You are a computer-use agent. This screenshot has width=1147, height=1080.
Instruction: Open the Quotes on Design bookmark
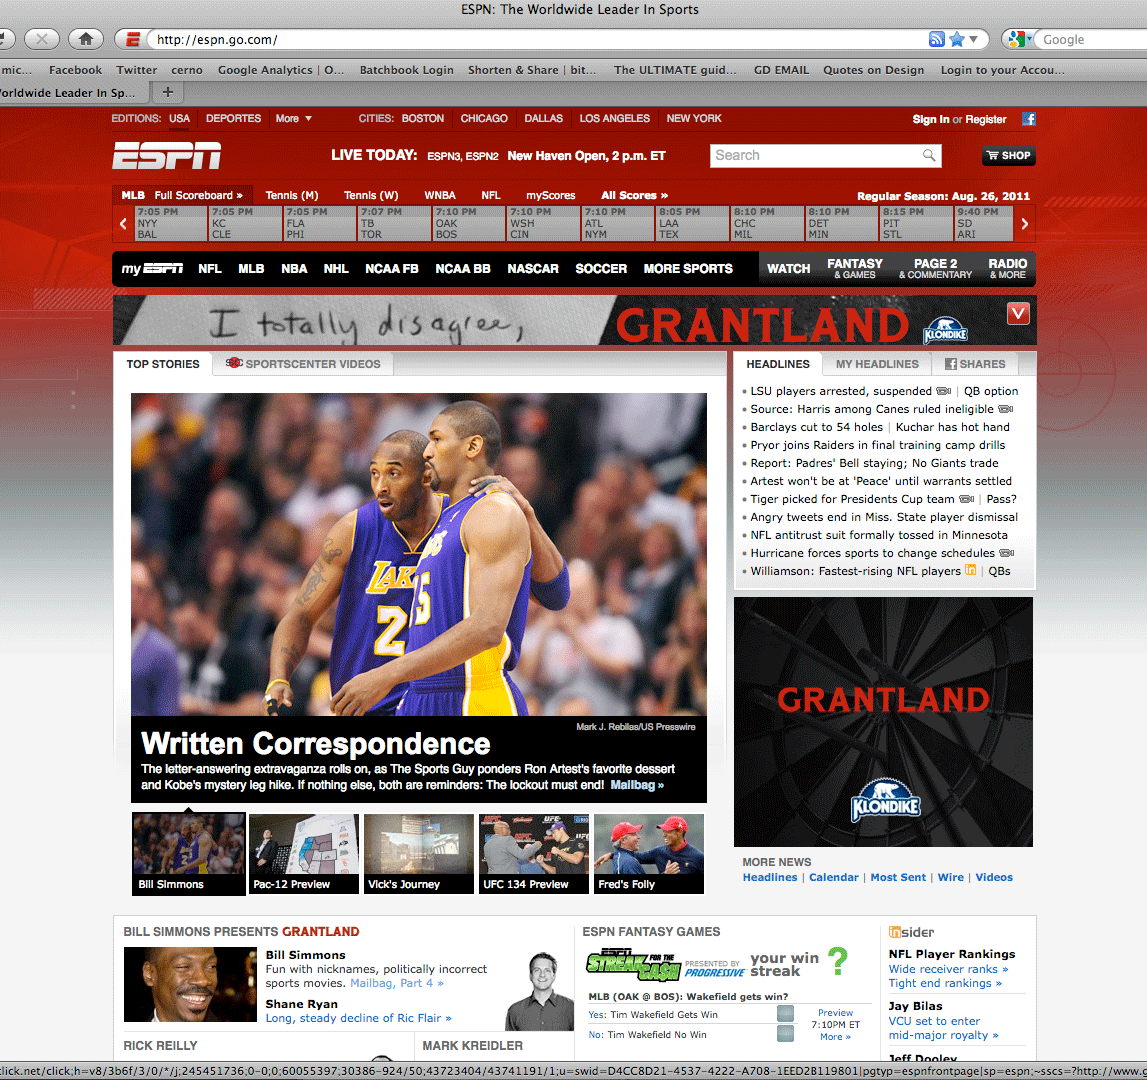[x=873, y=70]
